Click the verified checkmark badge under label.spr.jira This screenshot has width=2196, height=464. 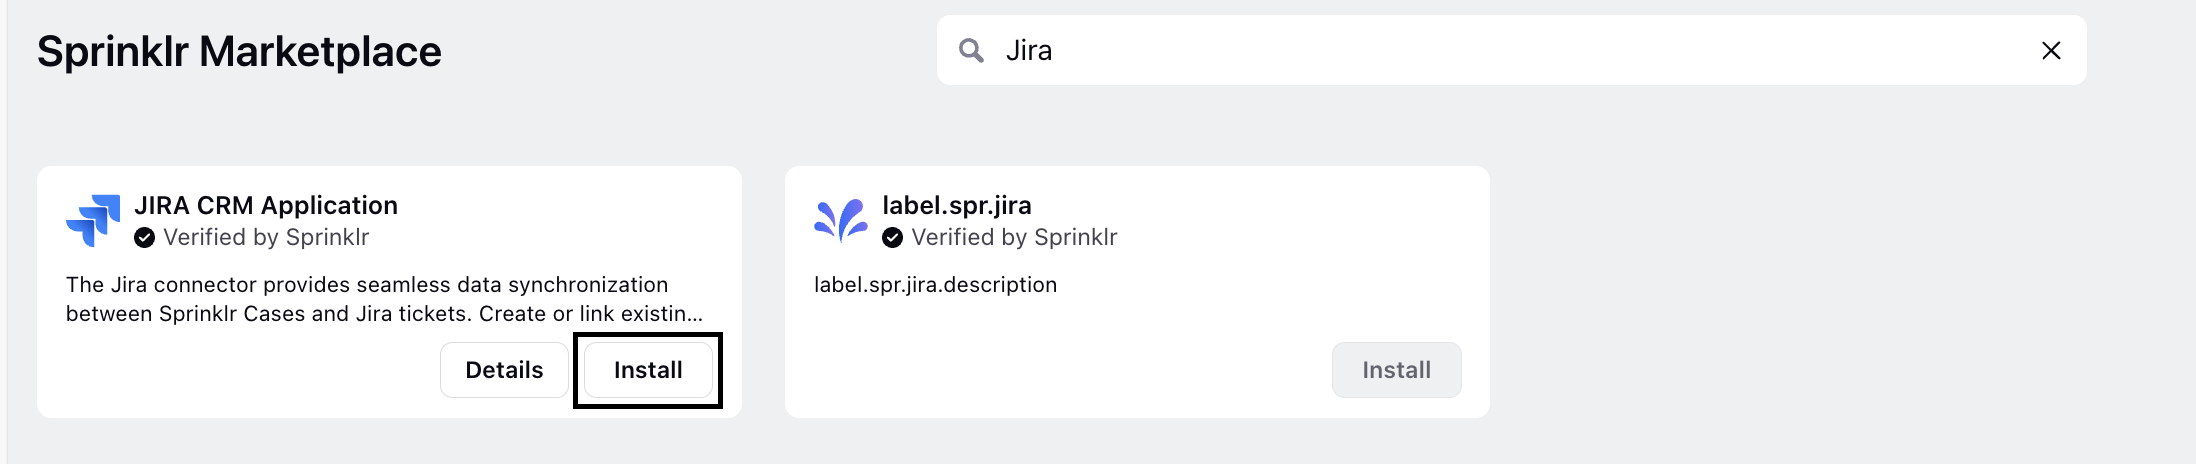click(x=893, y=237)
